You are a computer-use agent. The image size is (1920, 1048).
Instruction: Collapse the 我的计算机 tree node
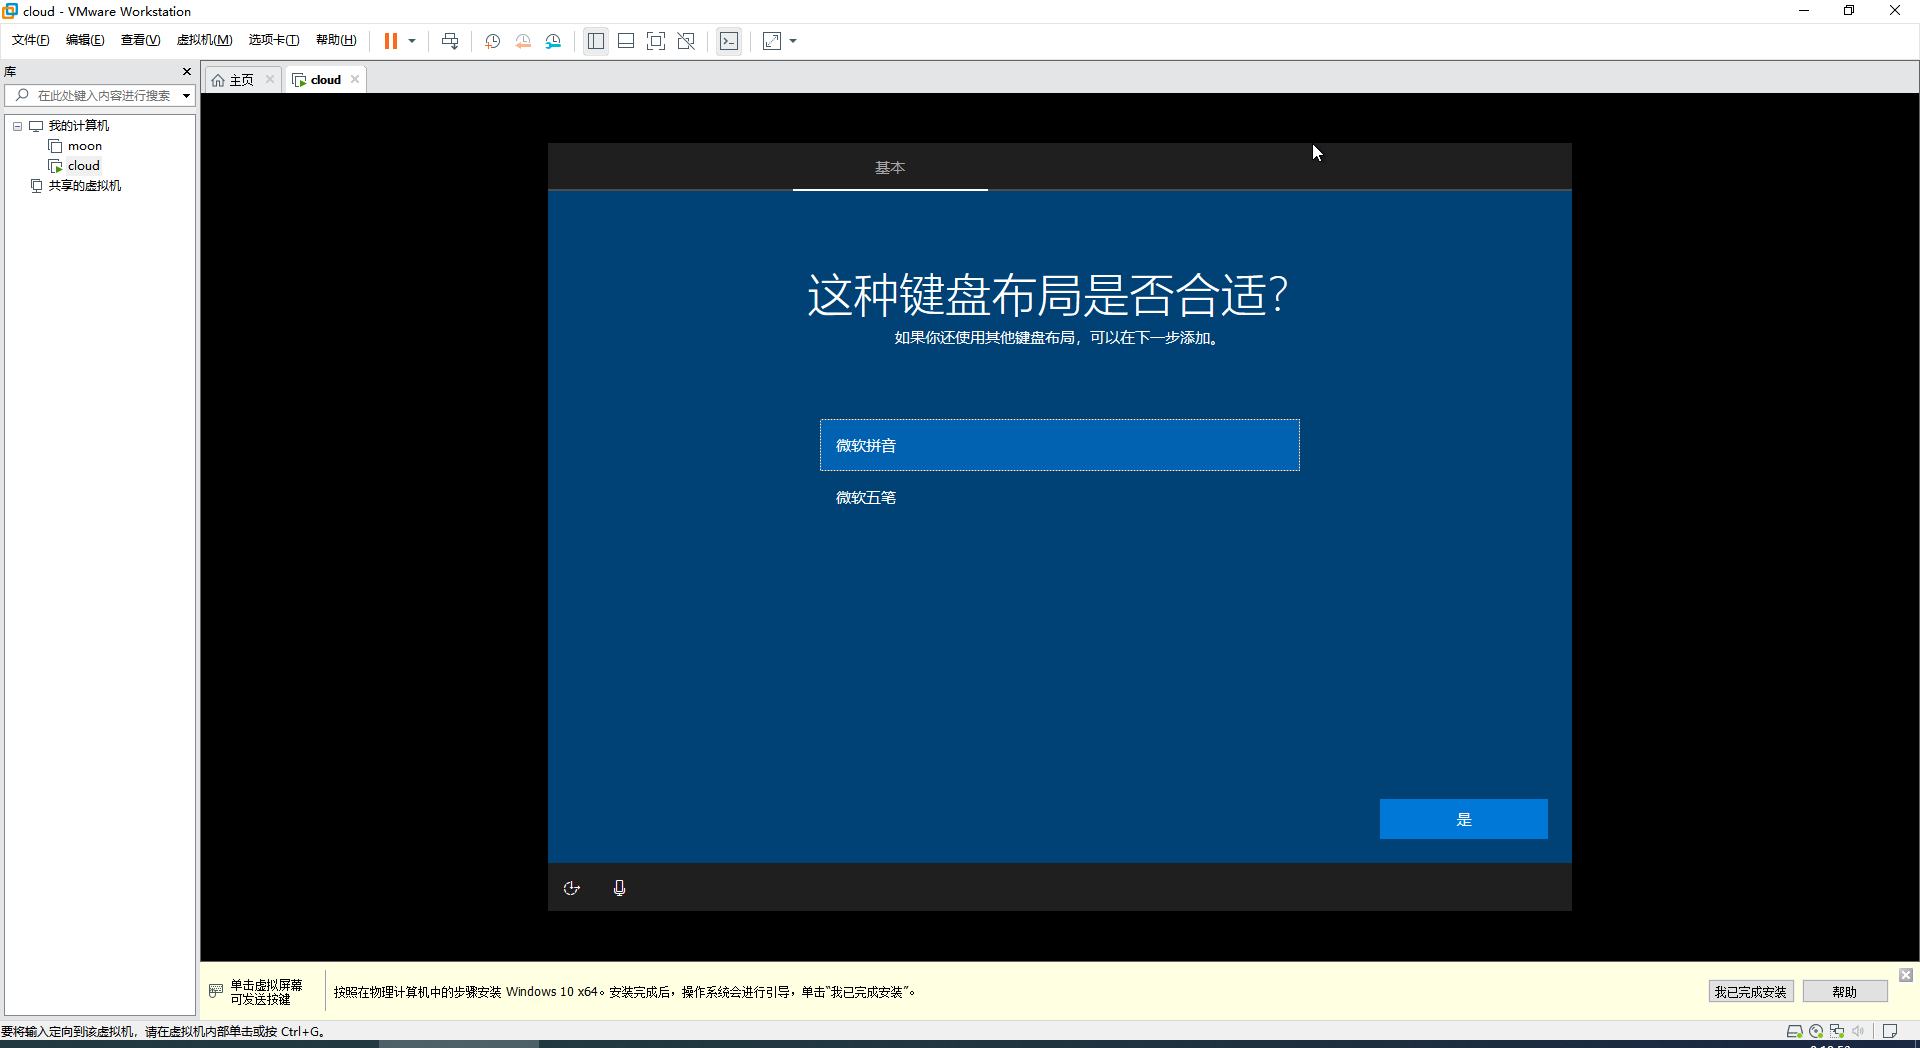[x=17, y=126]
